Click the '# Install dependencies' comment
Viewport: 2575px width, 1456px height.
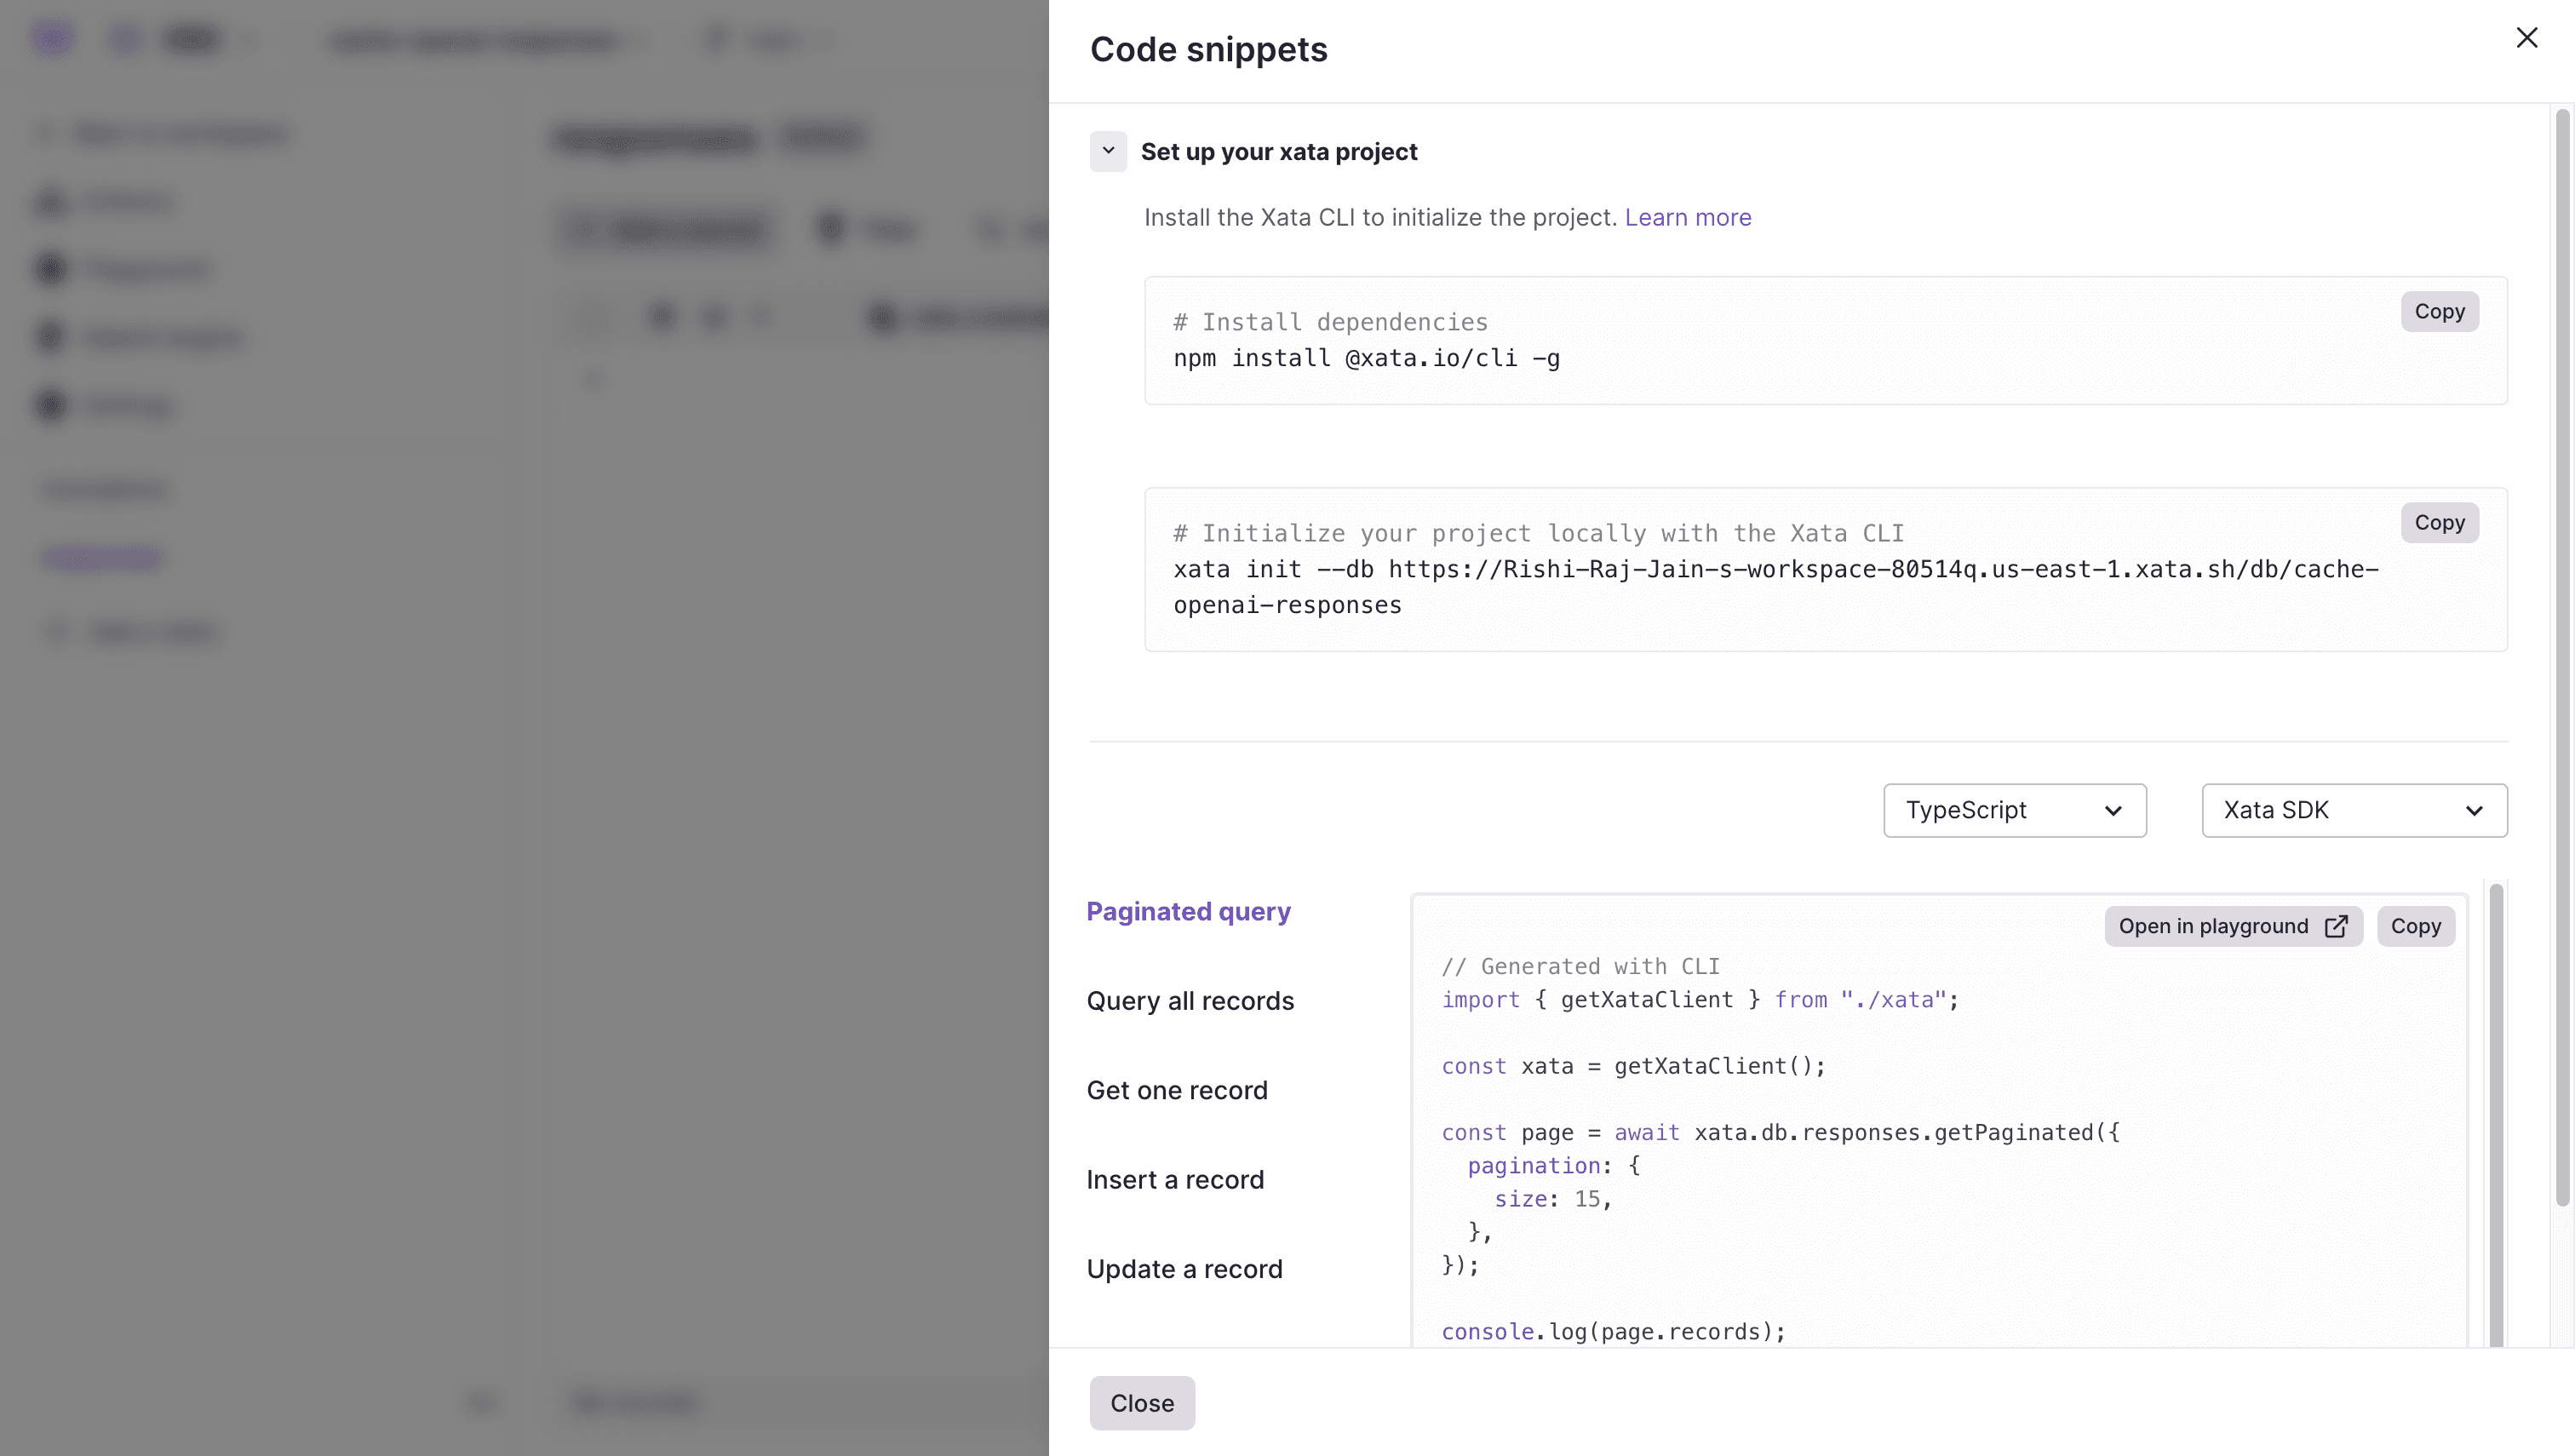(x=1330, y=322)
